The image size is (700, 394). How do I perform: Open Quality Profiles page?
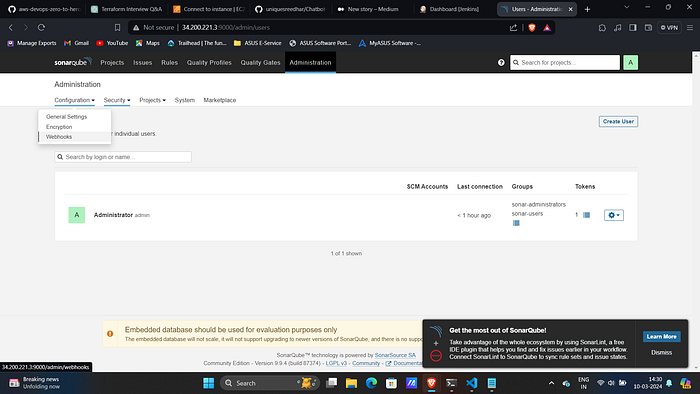(x=209, y=62)
